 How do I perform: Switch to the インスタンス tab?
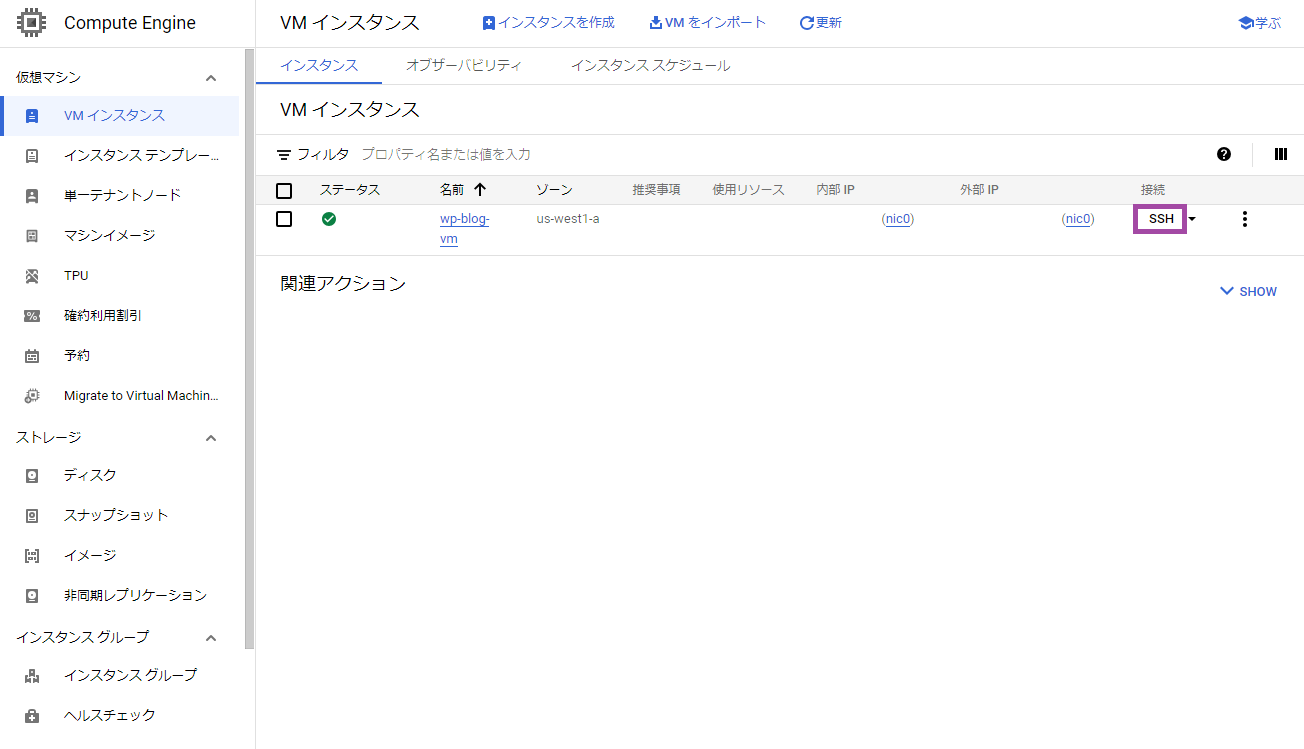(x=319, y=65)
